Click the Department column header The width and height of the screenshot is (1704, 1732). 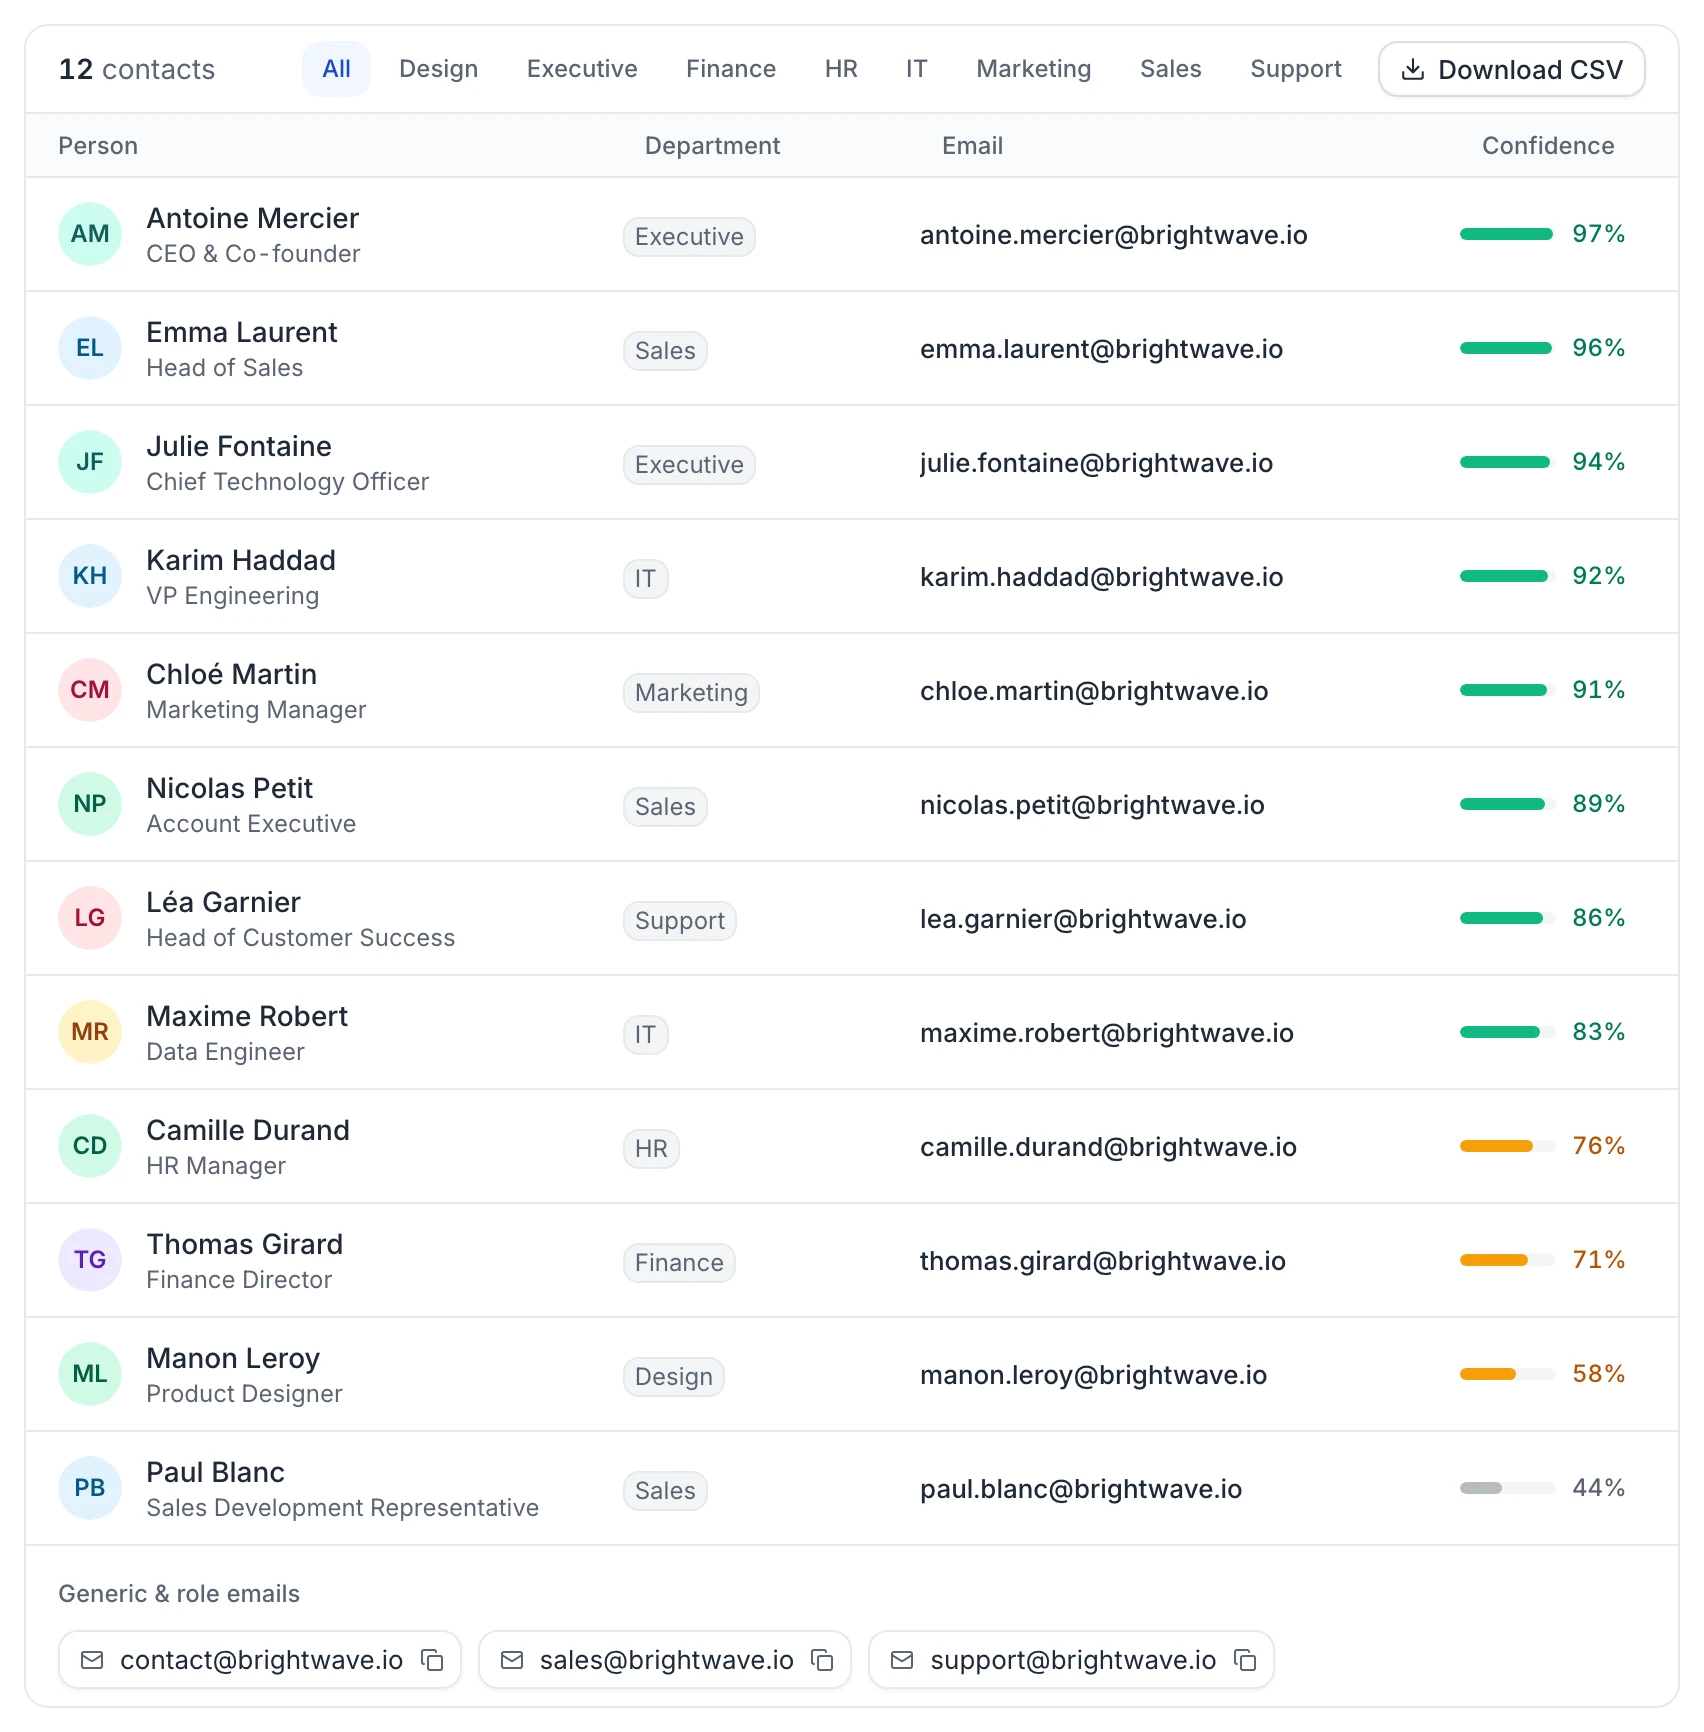[712, 146]
